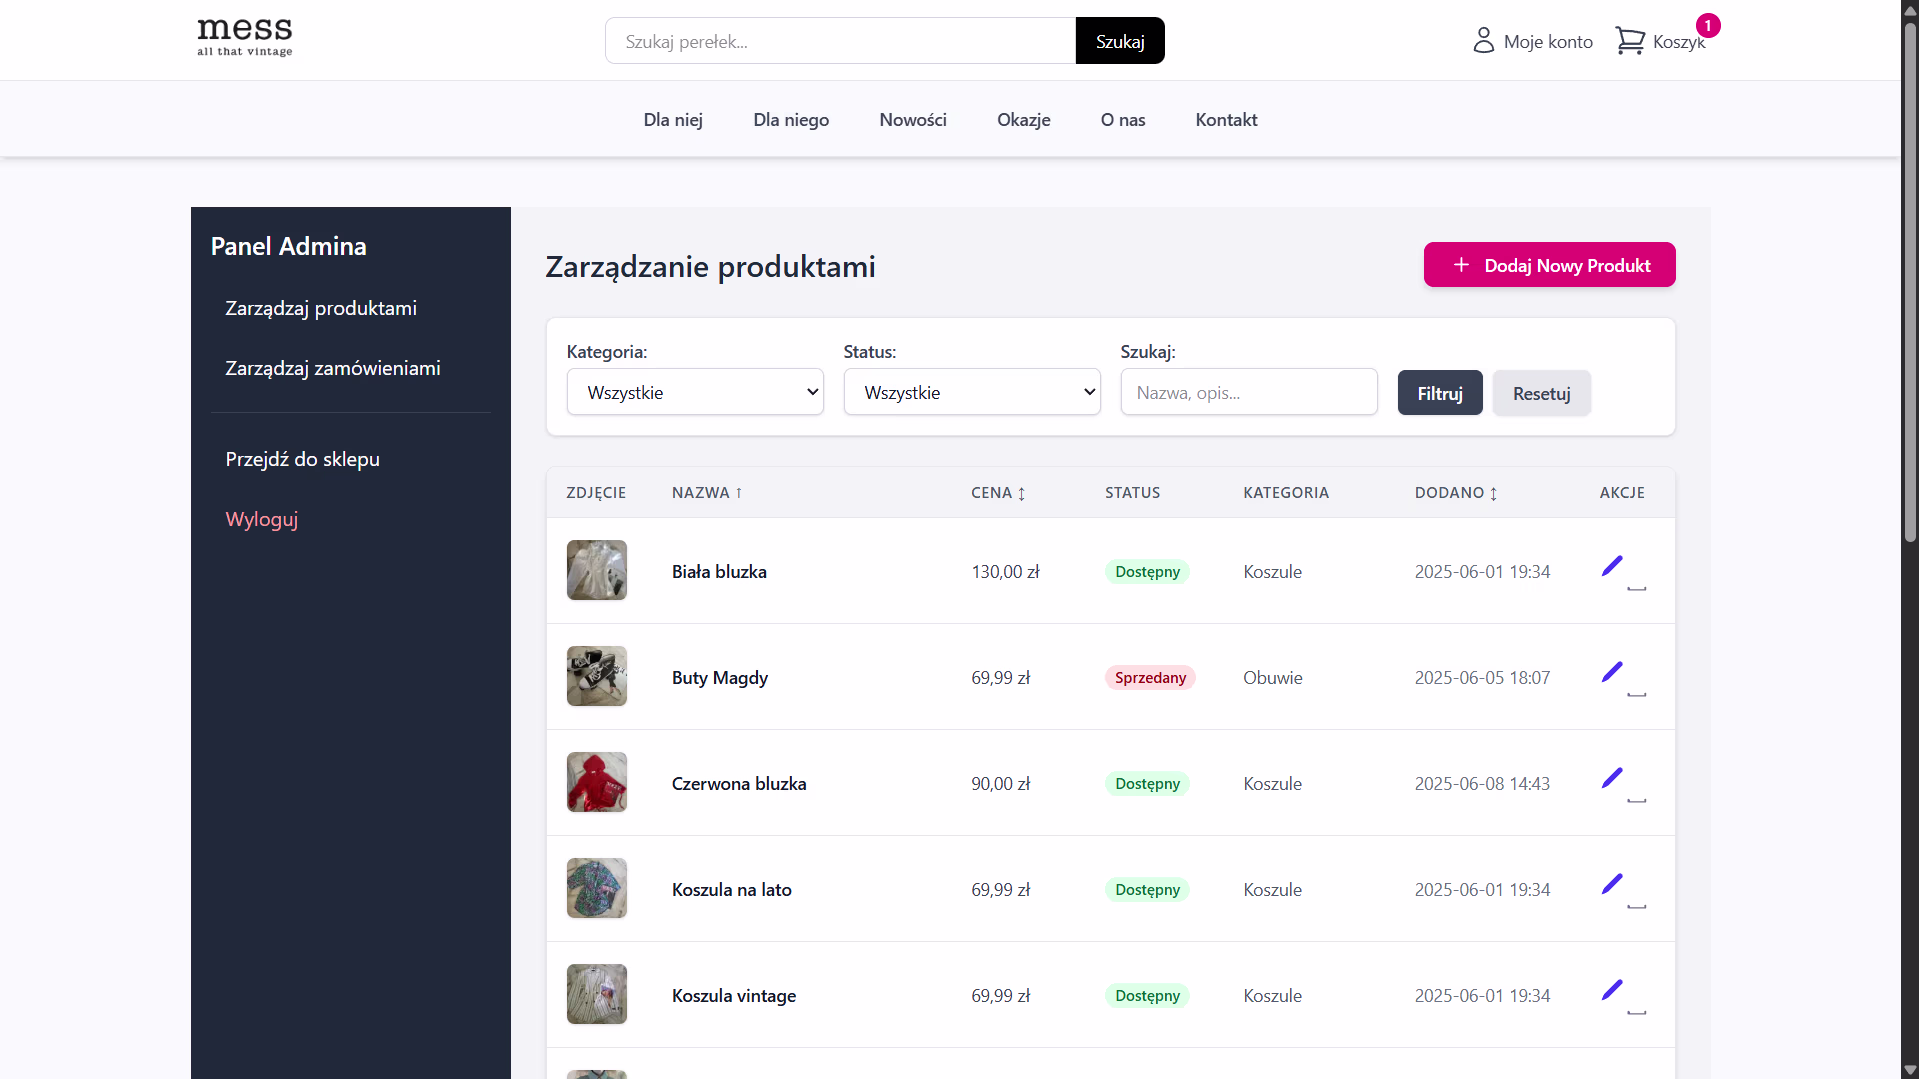Open the Dla niej menu item
The height and width of the screenshot is (1079, 1919).
(673, 120)
